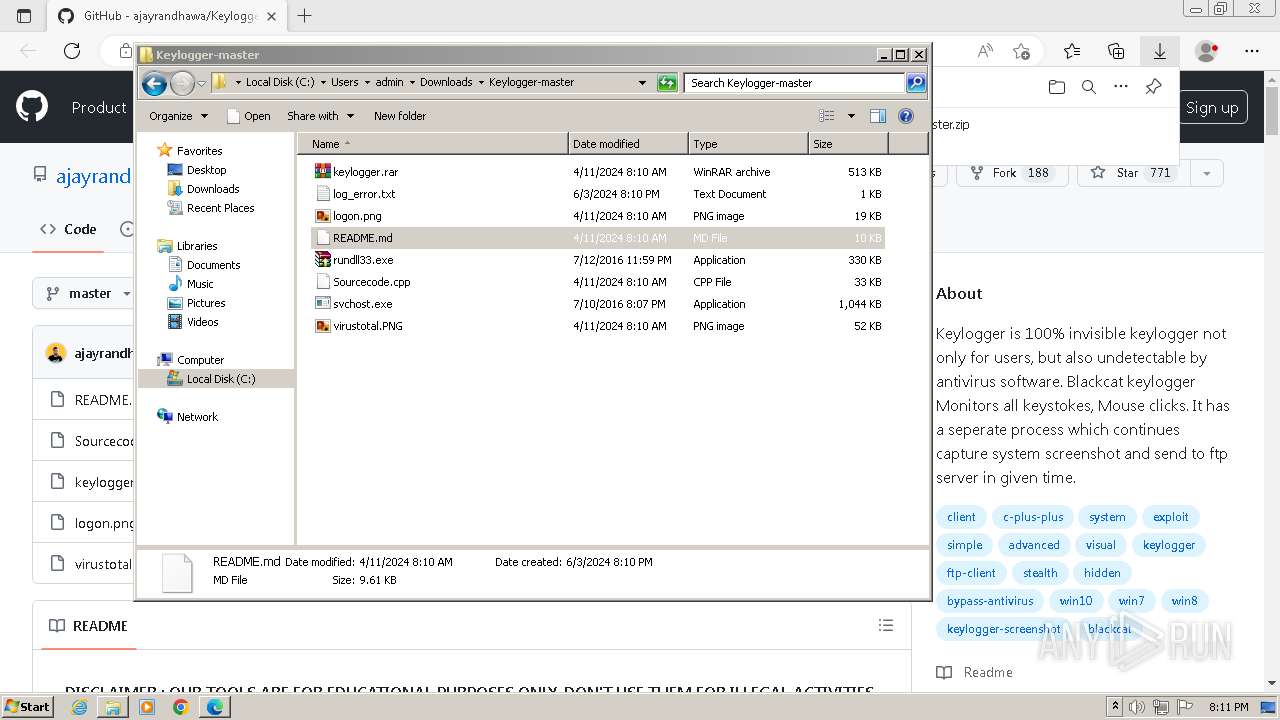The image size is (1280, 720).
Task: Click the search magnifier icon in Explorer
Action: tap(915, 83)
